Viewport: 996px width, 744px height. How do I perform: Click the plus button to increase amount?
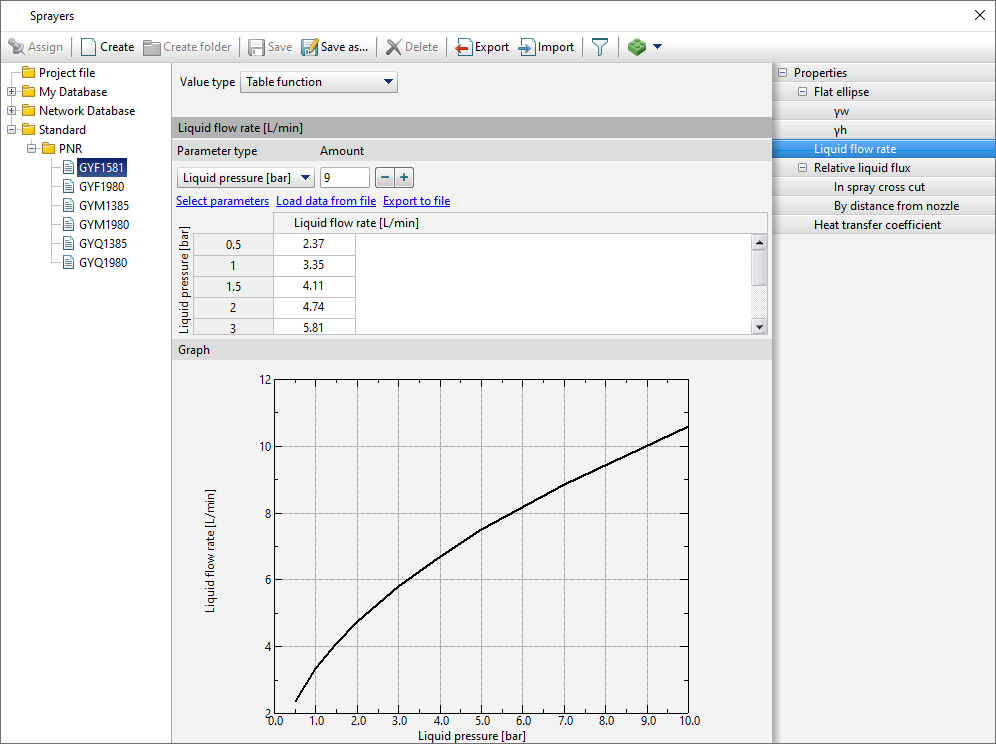(404, 178)
